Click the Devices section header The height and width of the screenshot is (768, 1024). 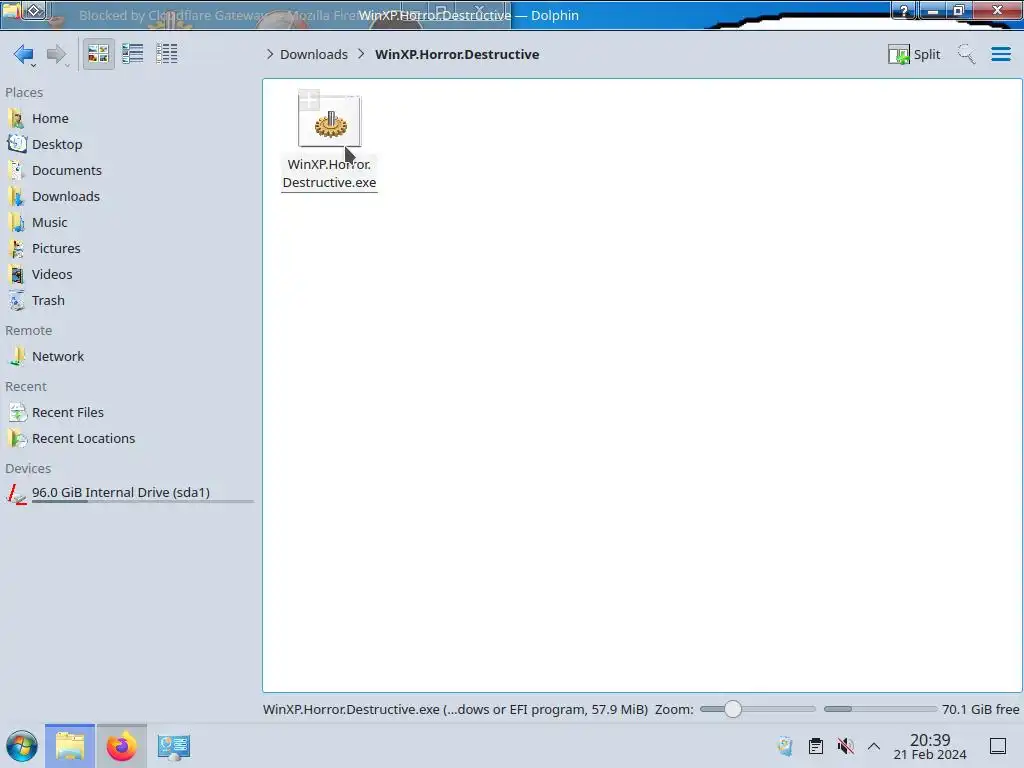(x=28, y=469)
